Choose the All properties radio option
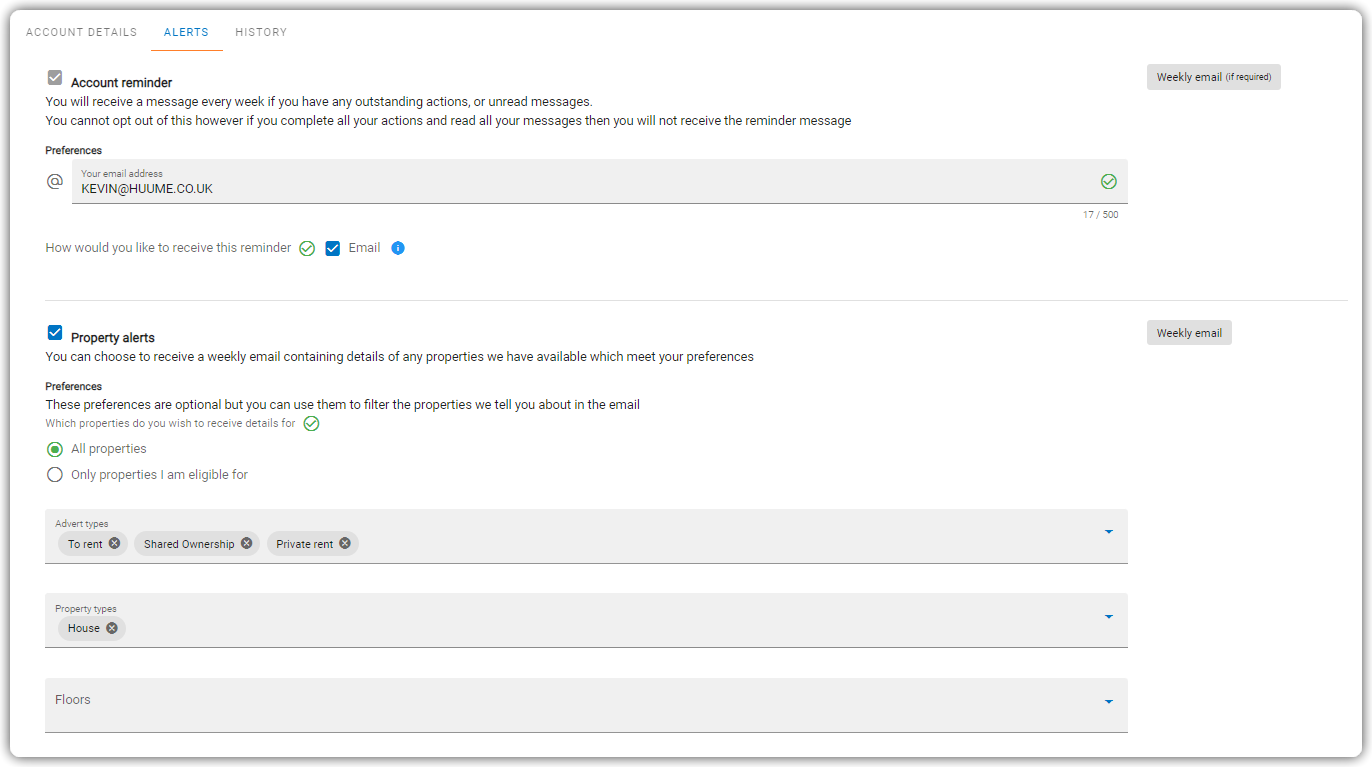1372x767 pixels. [55, 449]
